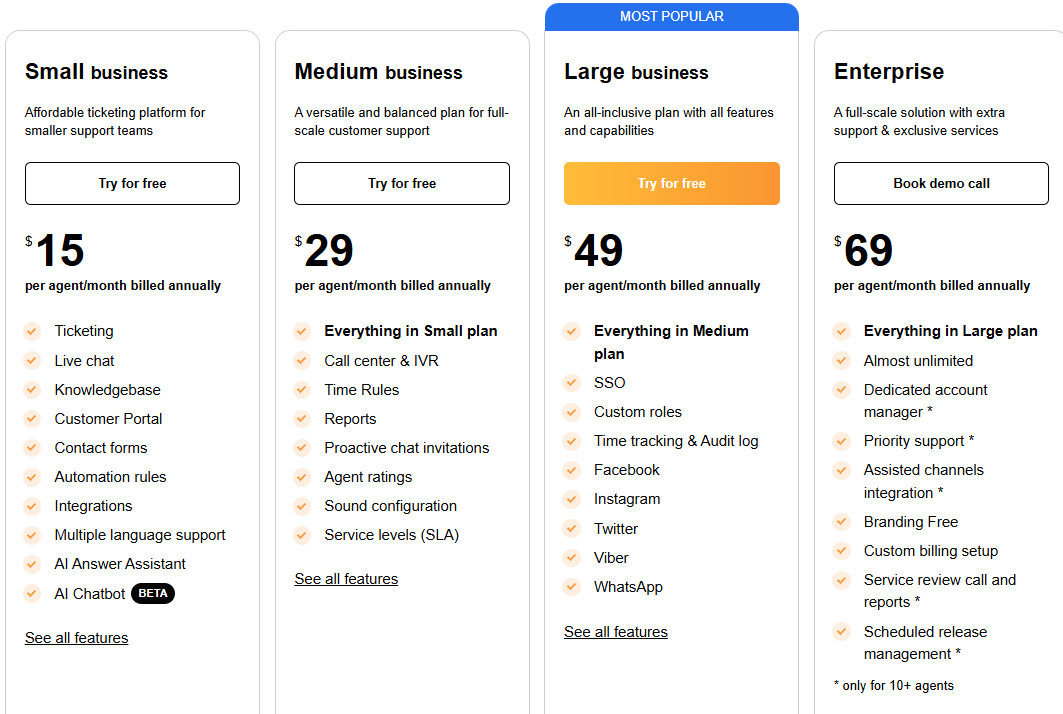Screen dimensions: 1063x714
Task: Select the checkmark beside Service levels (SLA)
Action: point(302,535)
